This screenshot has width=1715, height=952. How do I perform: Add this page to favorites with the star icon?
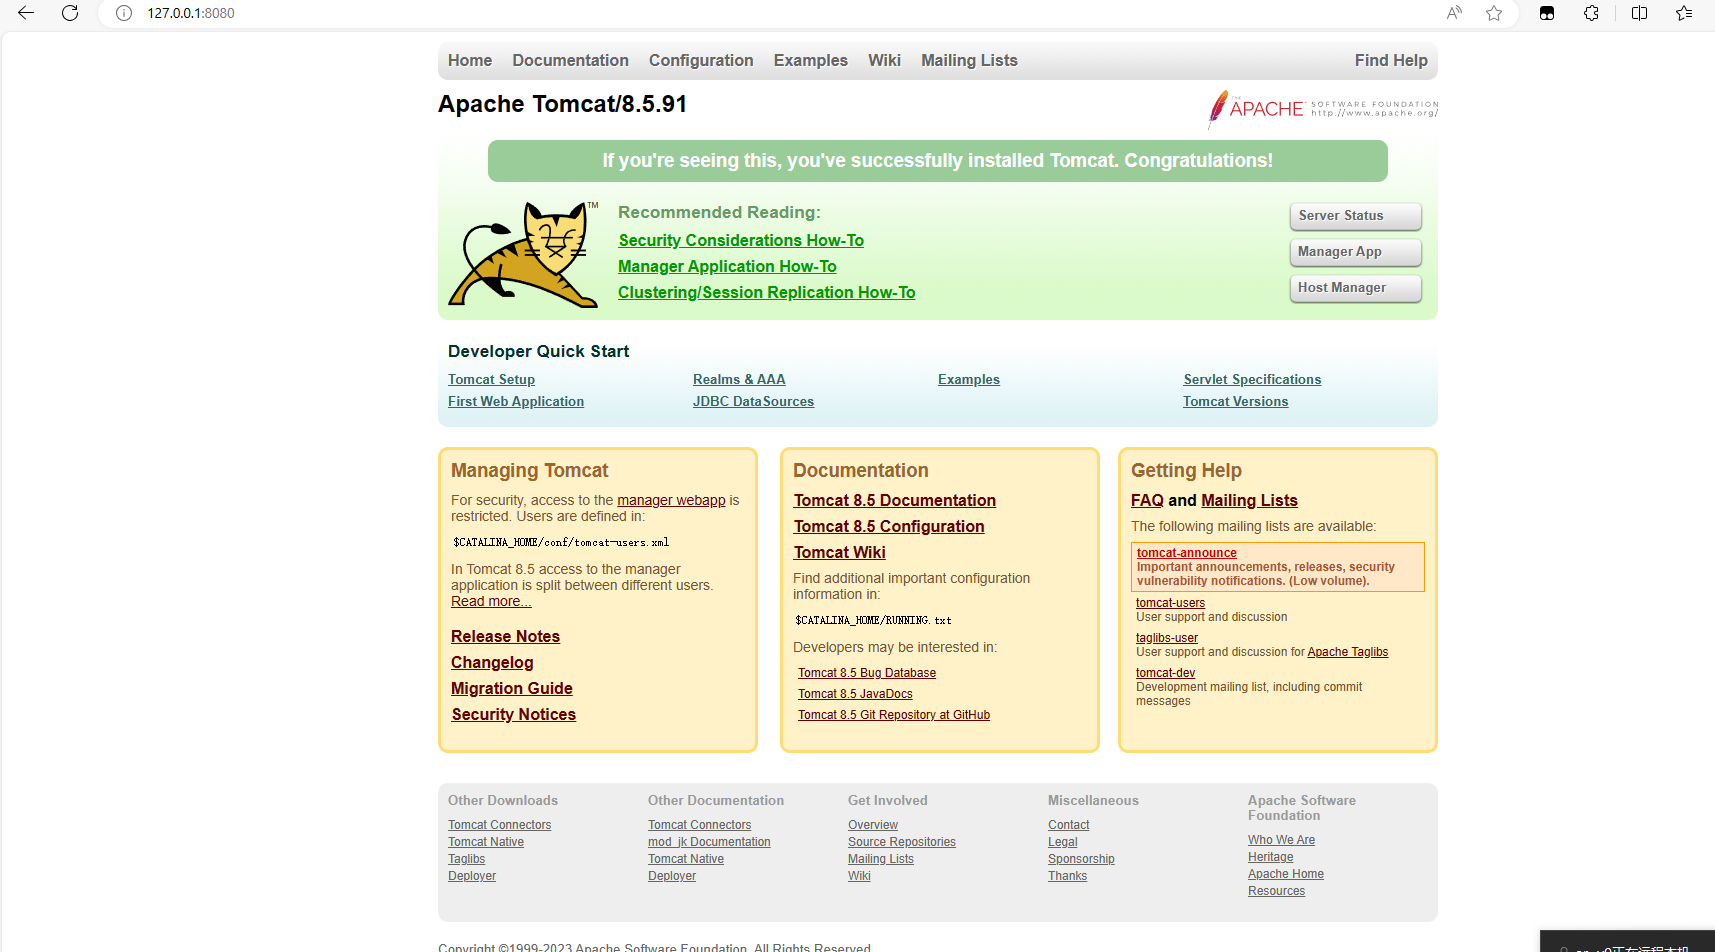[x=1494, y=13]
